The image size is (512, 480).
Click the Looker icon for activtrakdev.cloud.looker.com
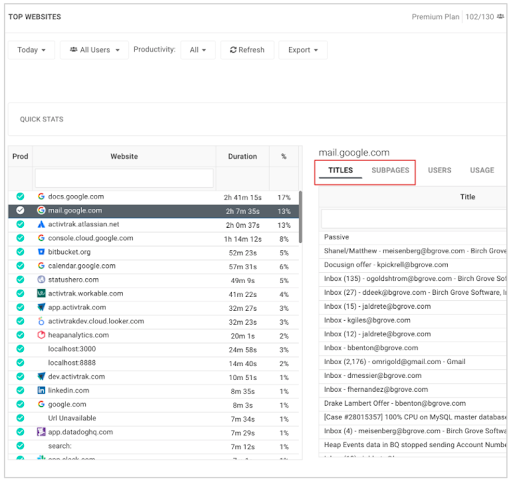tap(41, 321)
